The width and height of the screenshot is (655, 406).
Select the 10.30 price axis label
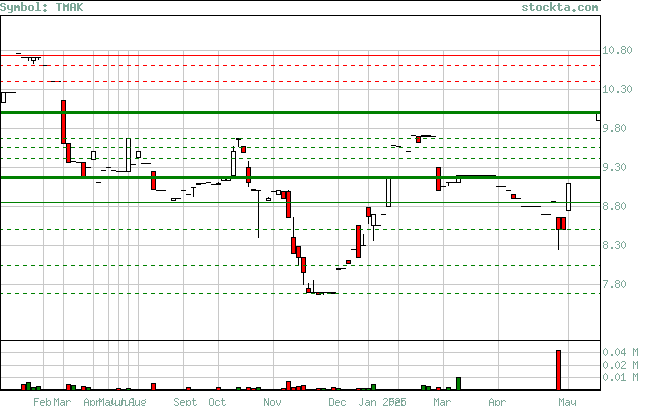(x=617, y=89)
